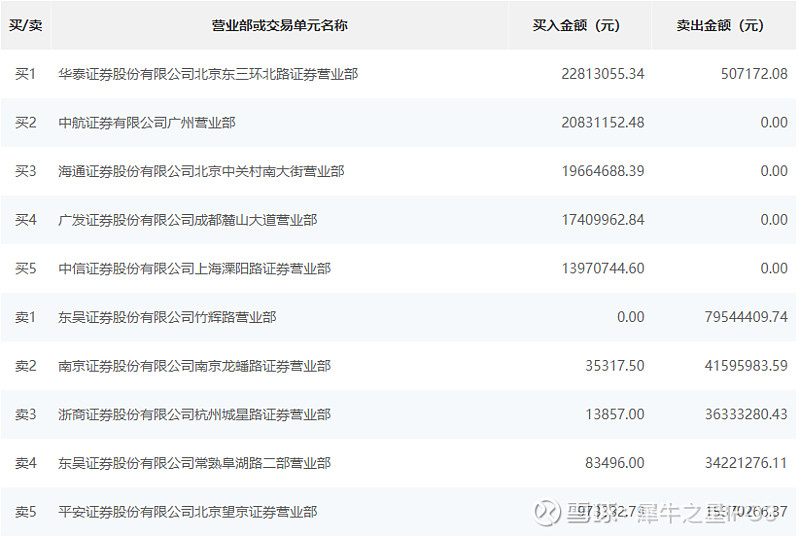Select the 卖1 row label

pyautogui.click(x=26, y=317)
